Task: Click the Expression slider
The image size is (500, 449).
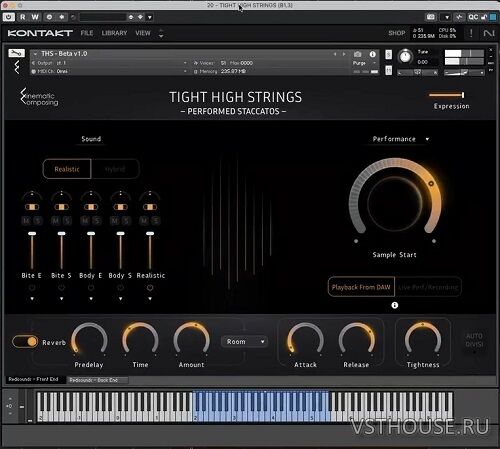Action: (x=447, y=95)
